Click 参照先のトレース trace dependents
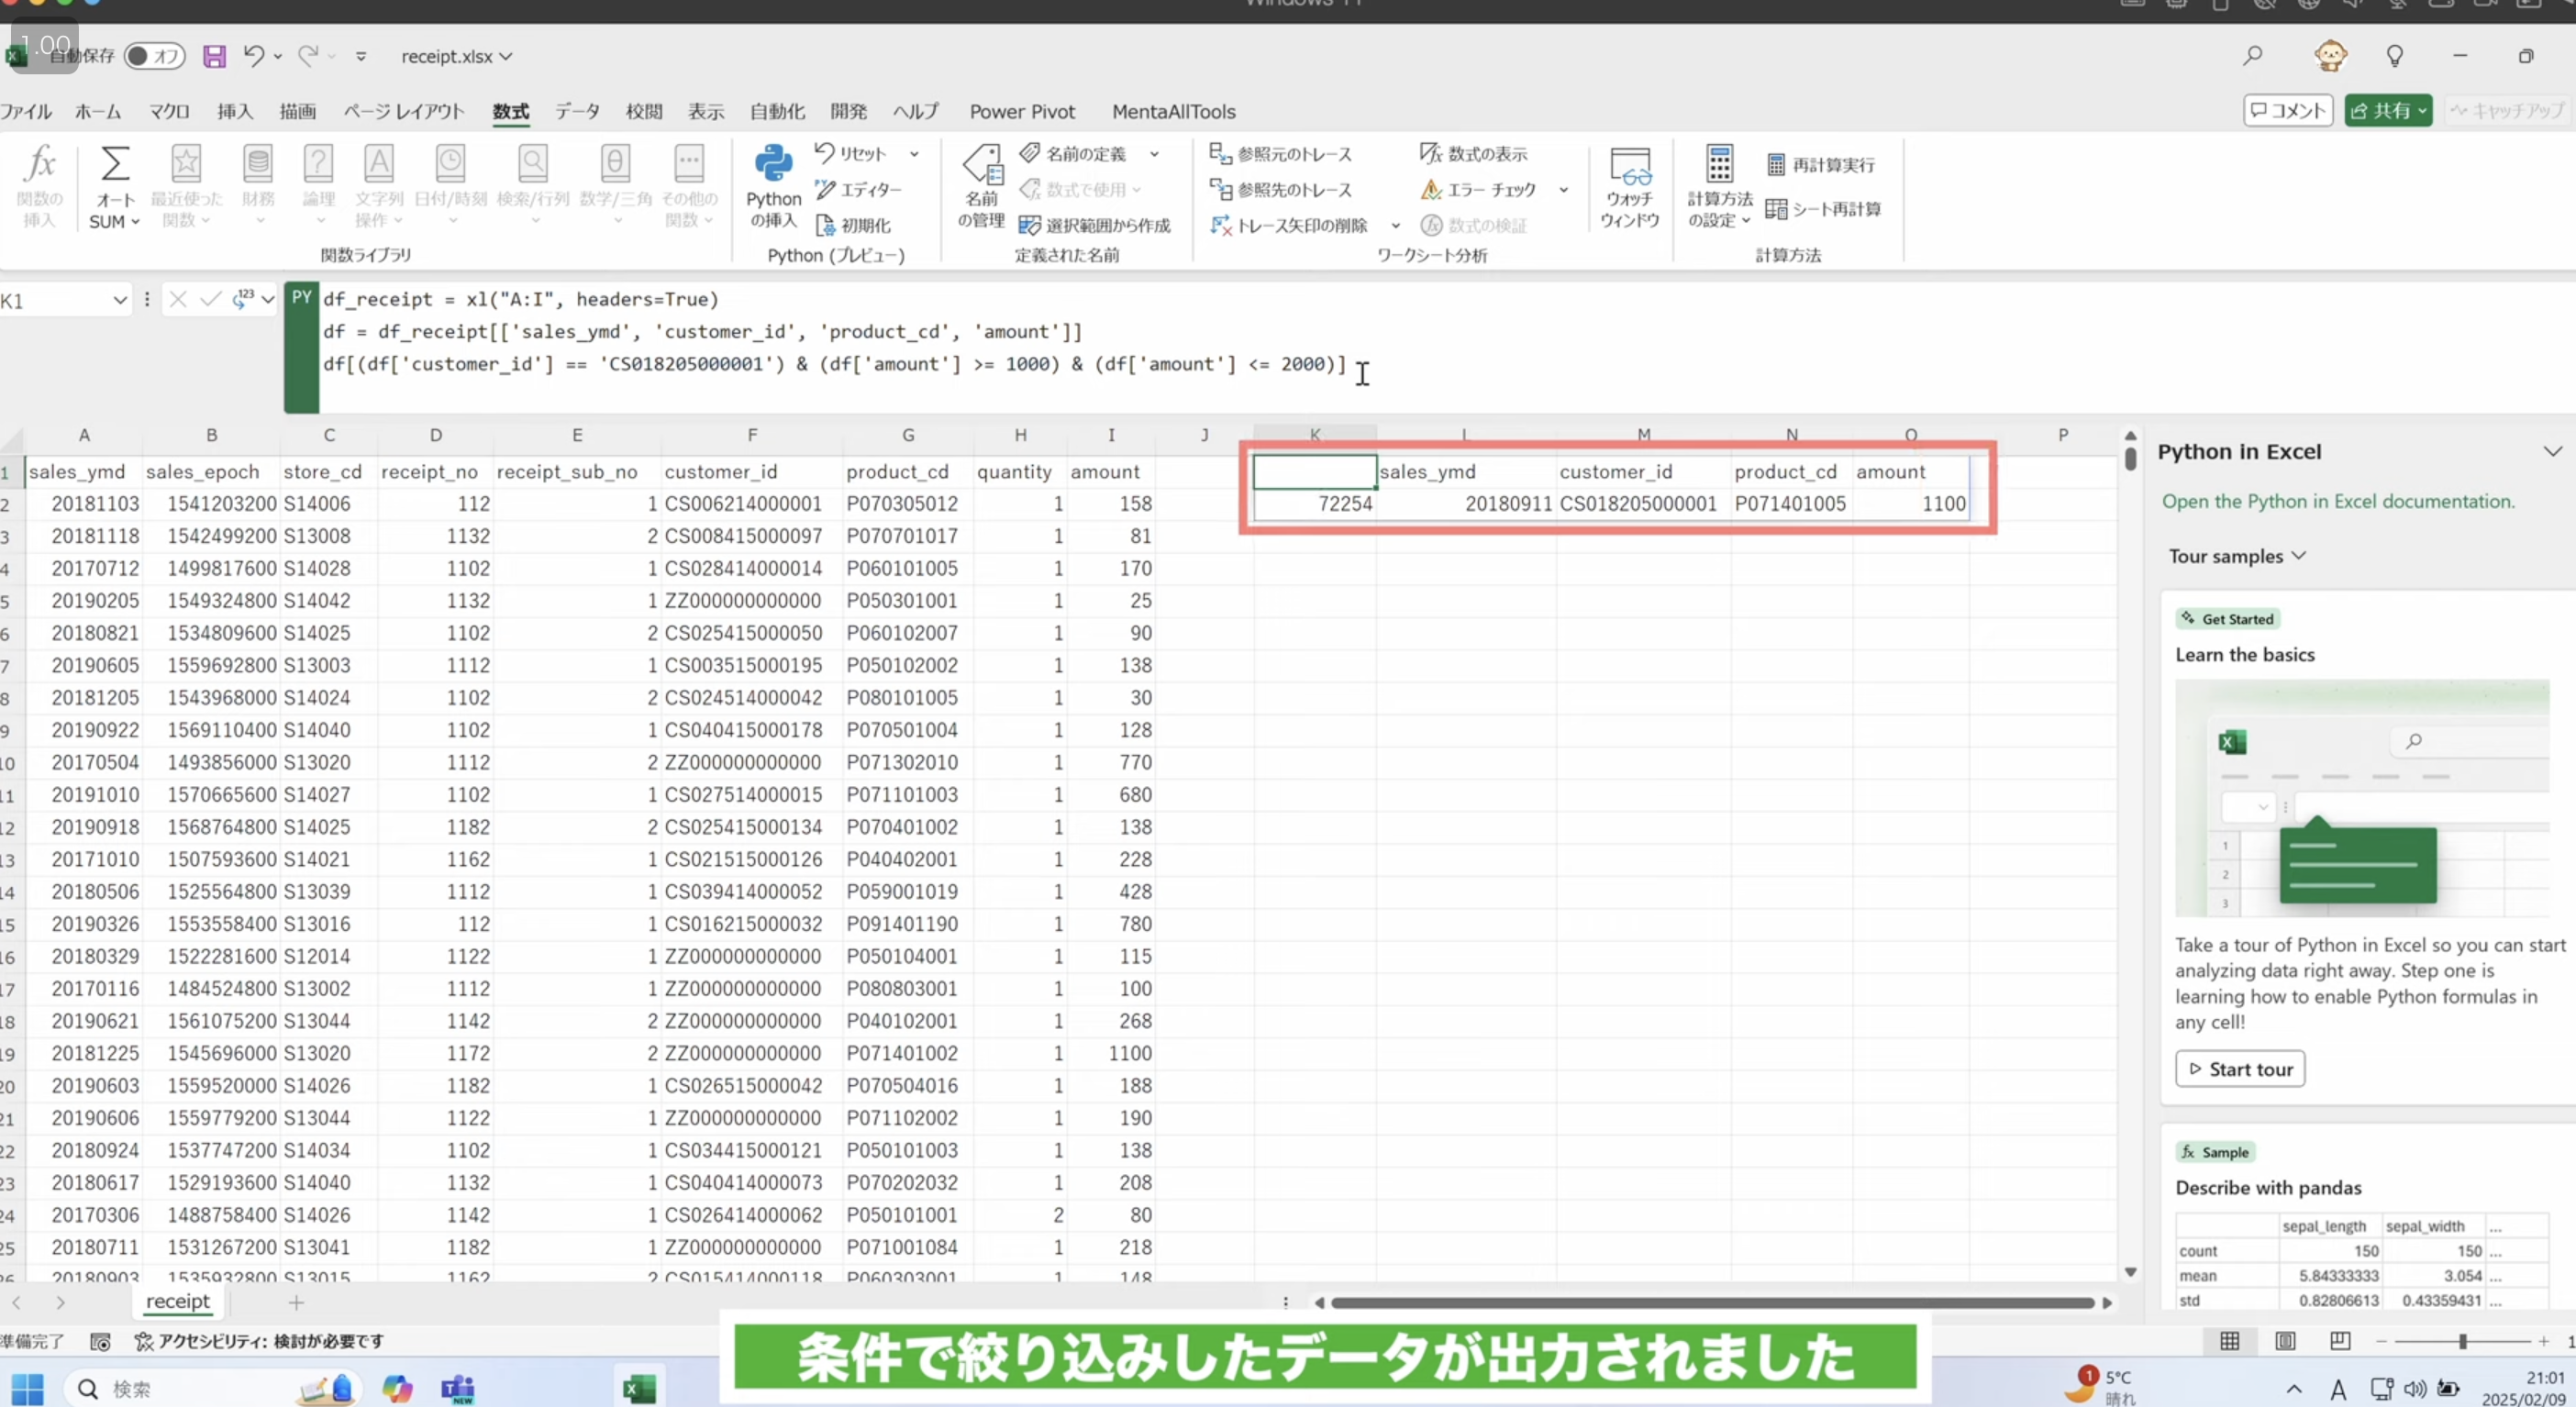The height and width of the screenshot is (1407, 2576). 1281,190
